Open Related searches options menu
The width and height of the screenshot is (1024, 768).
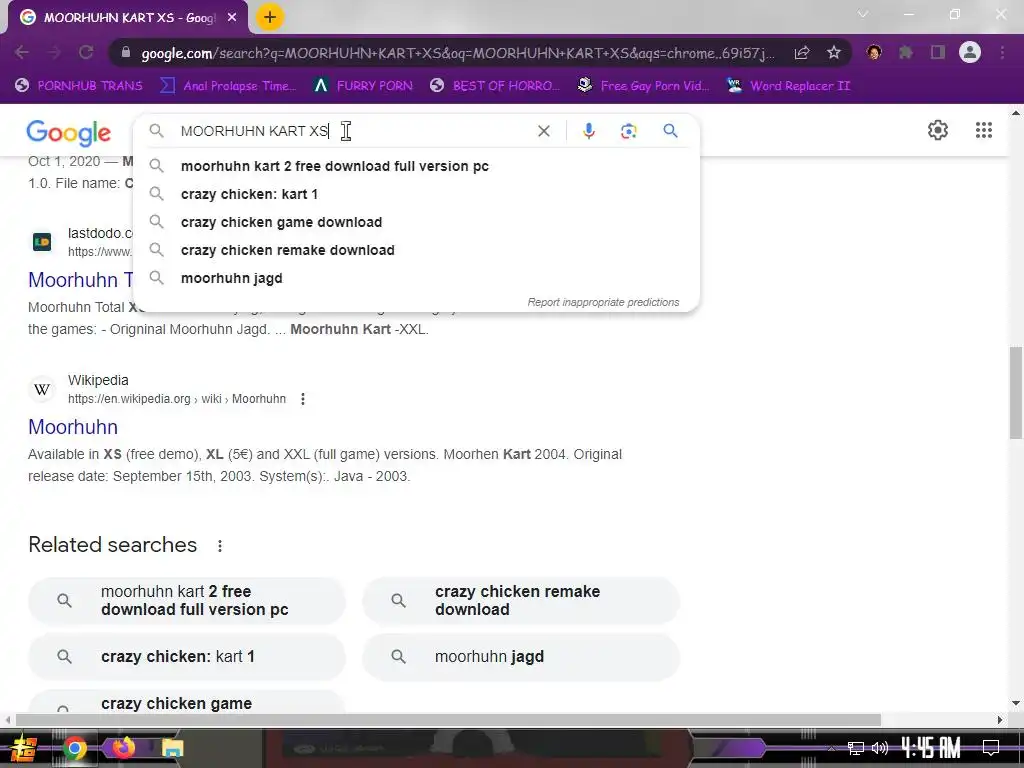[220, 546]
